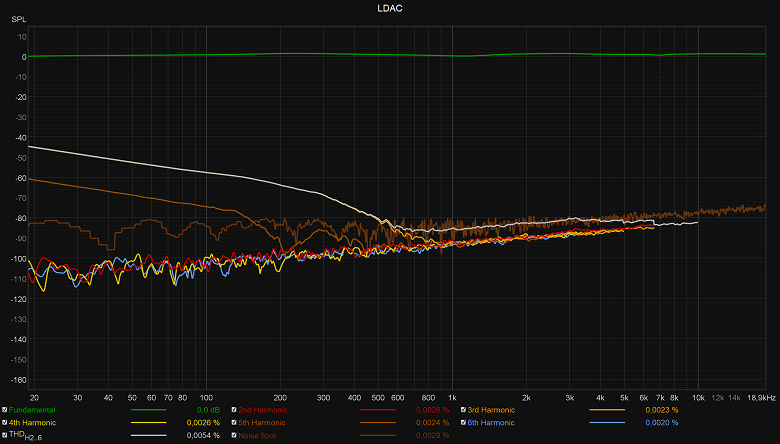The width and height of the screenshot is (780, 444).
Task: Click the 10 level axis label
Action: 22,37
